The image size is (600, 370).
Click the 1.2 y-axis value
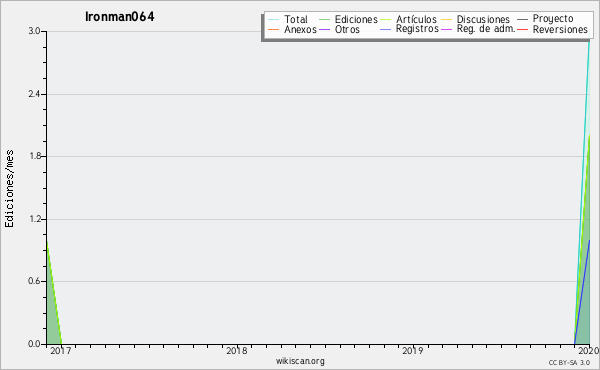(x=34, y=219)
